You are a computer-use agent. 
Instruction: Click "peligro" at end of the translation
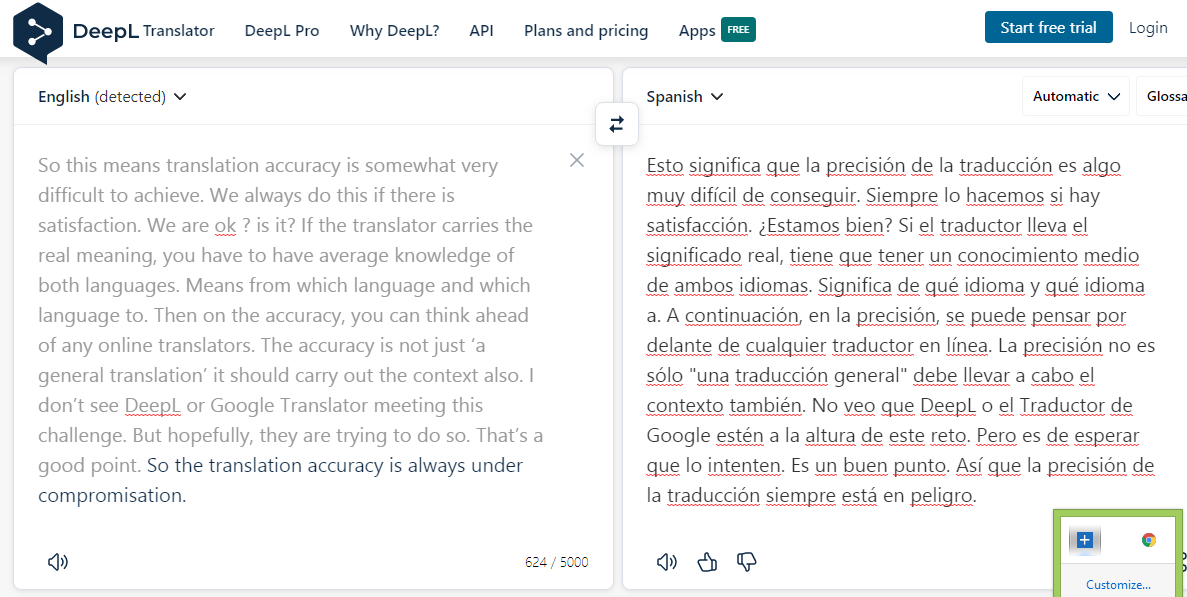click(x=942, y=496)
